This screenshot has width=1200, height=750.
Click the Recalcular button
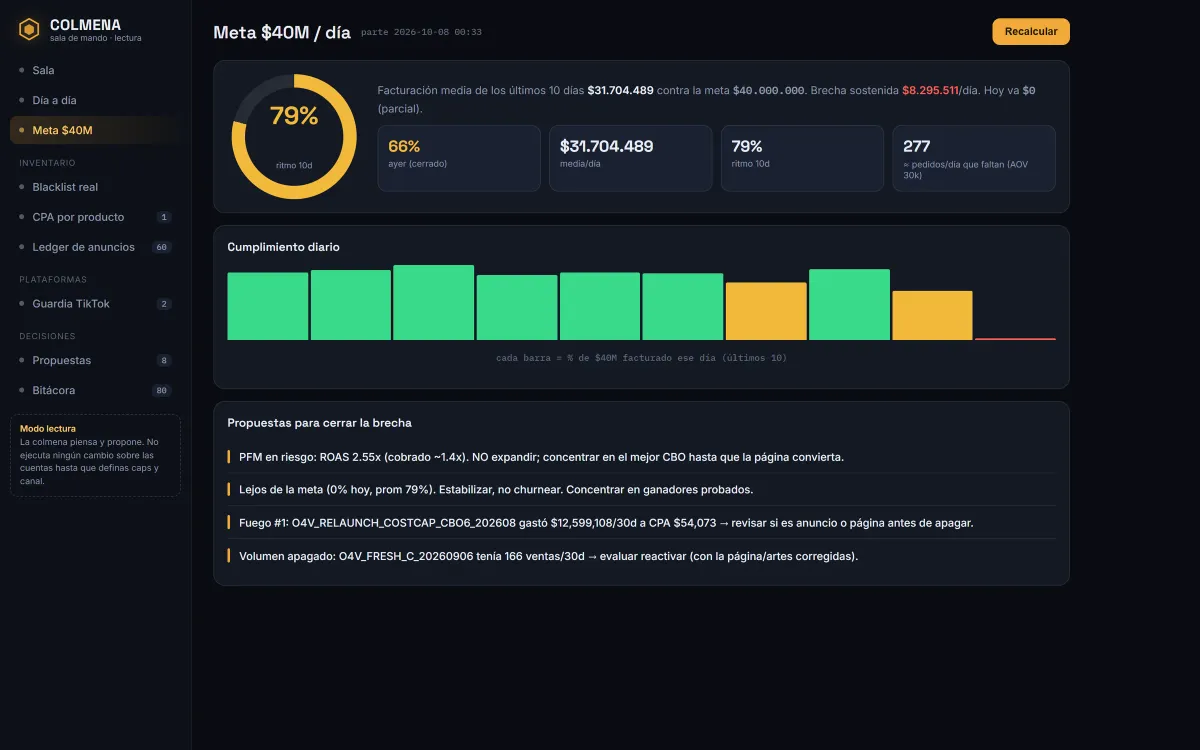(1031, 32)
